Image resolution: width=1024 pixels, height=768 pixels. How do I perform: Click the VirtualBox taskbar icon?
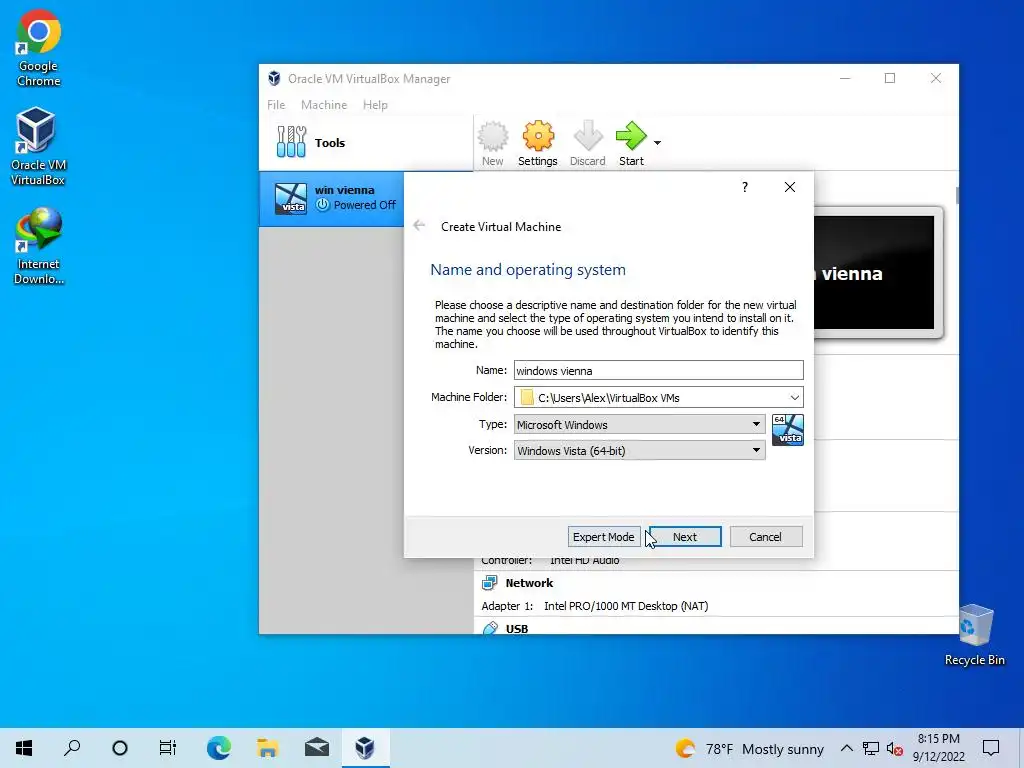tap(365, 748)
